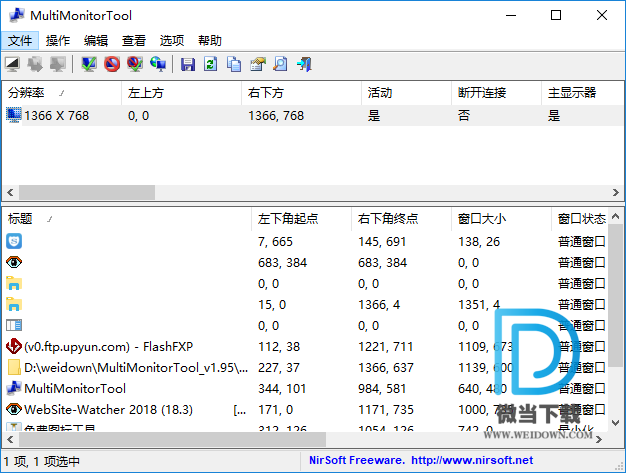Open the 操作 menu
626x473 pixels.
(58, 40)
